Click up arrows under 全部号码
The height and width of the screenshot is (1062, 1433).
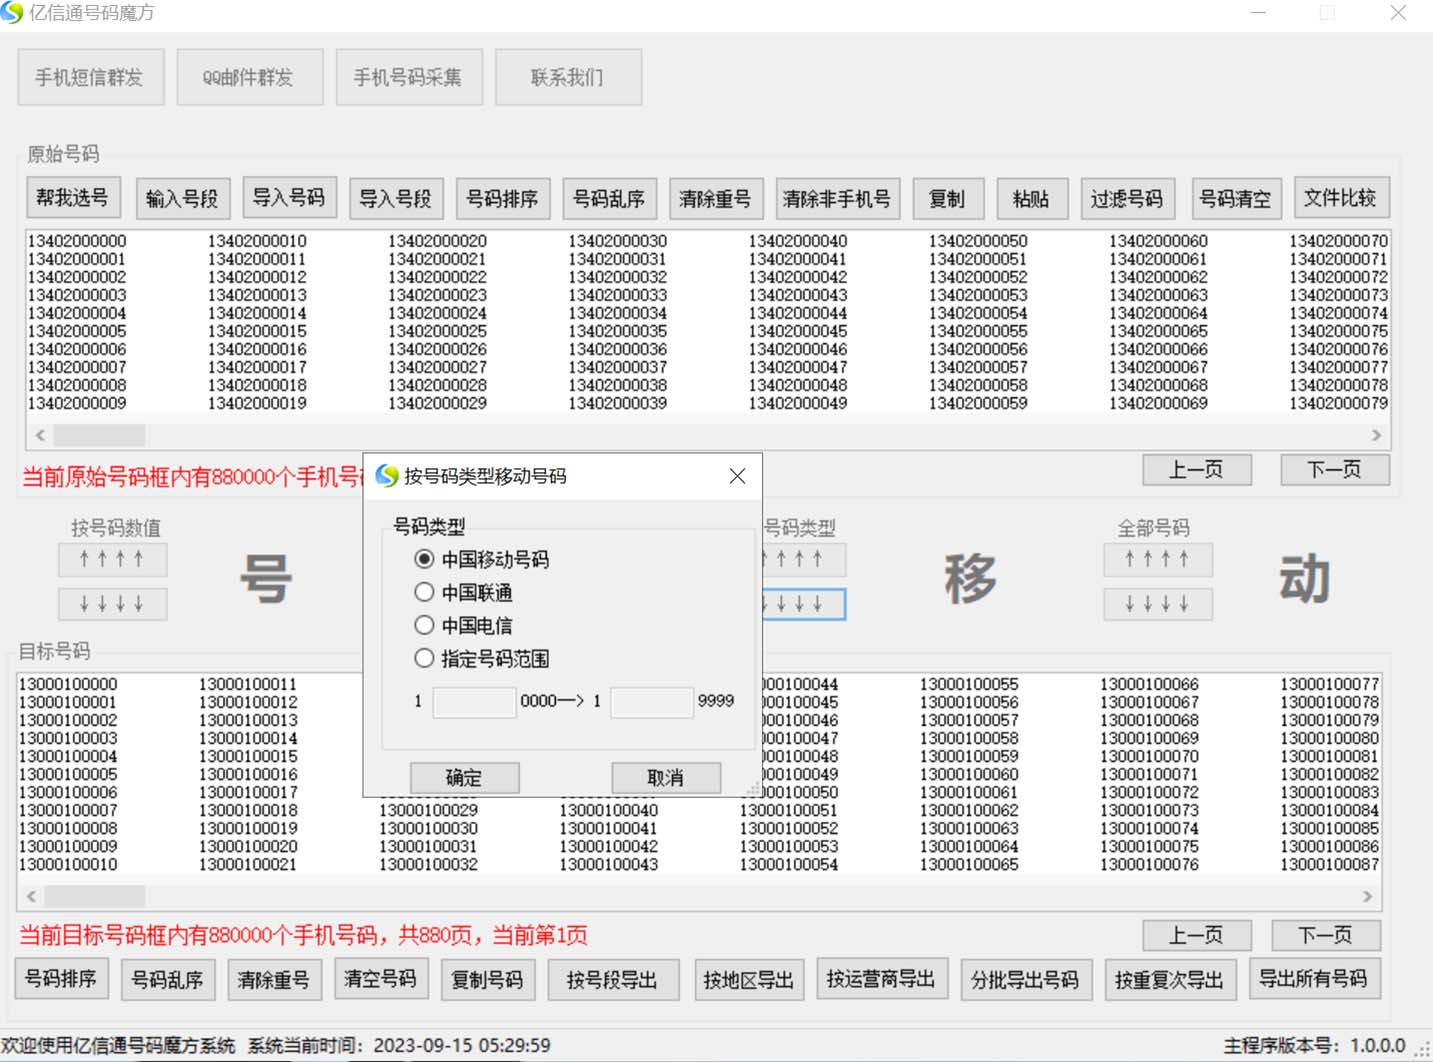(x=1157, y=559)
